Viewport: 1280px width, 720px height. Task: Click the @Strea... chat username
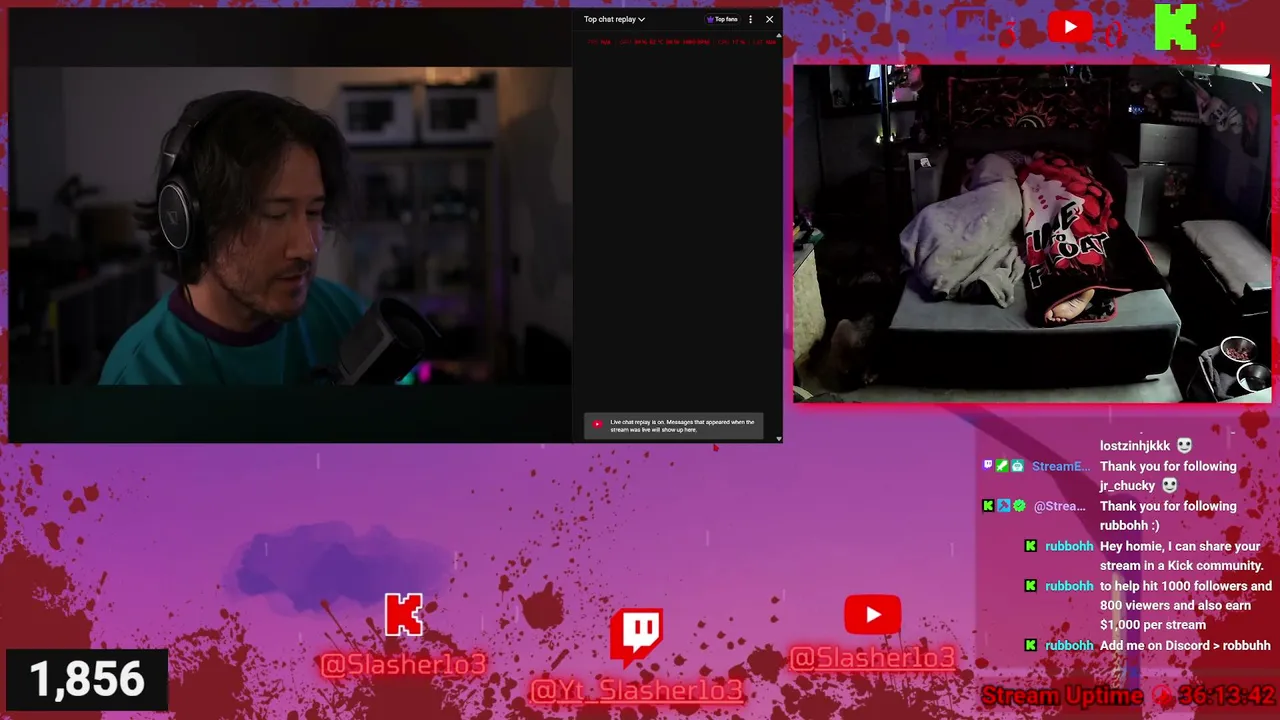click(1059, 506)
